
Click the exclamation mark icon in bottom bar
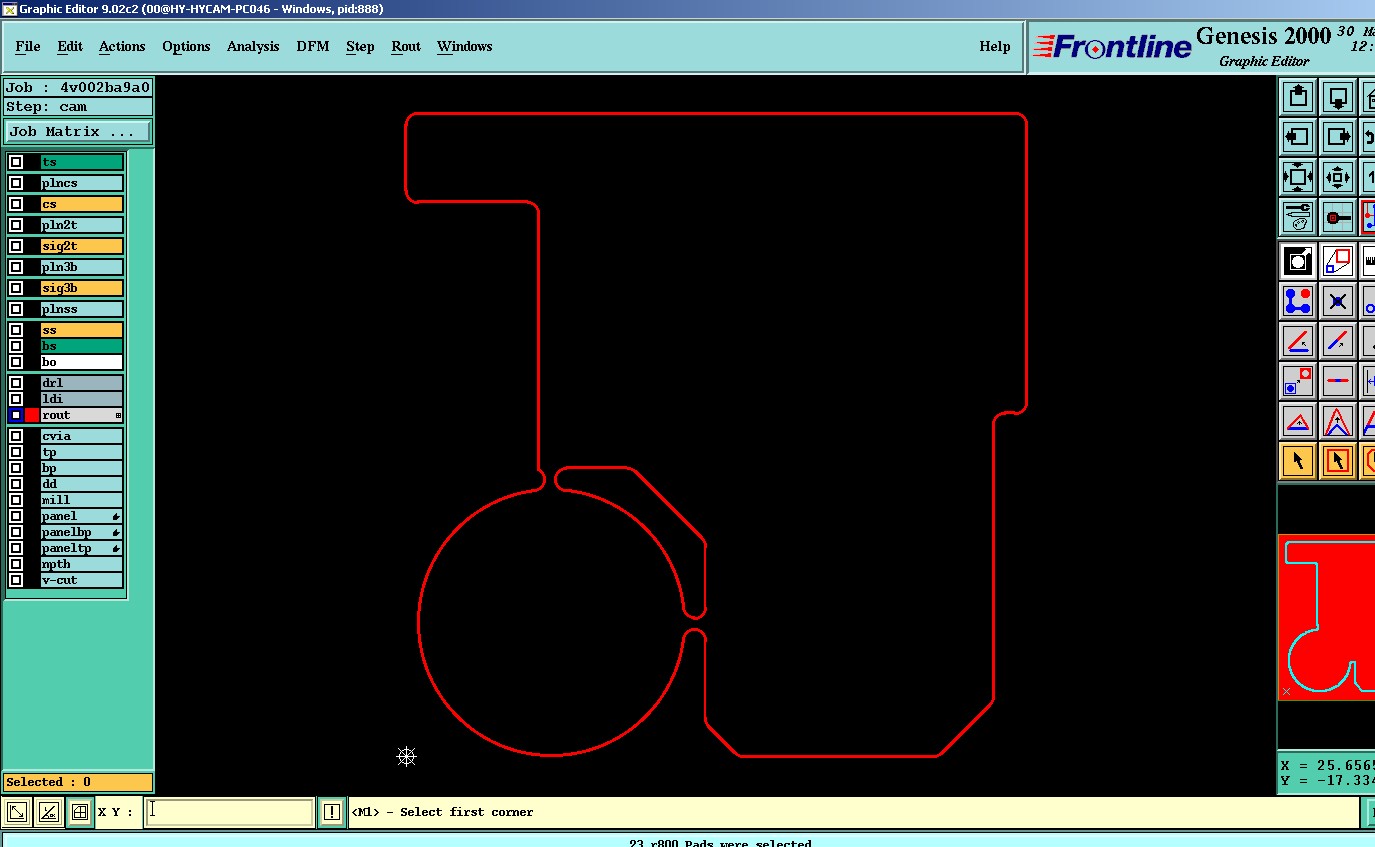pos(332,812)
